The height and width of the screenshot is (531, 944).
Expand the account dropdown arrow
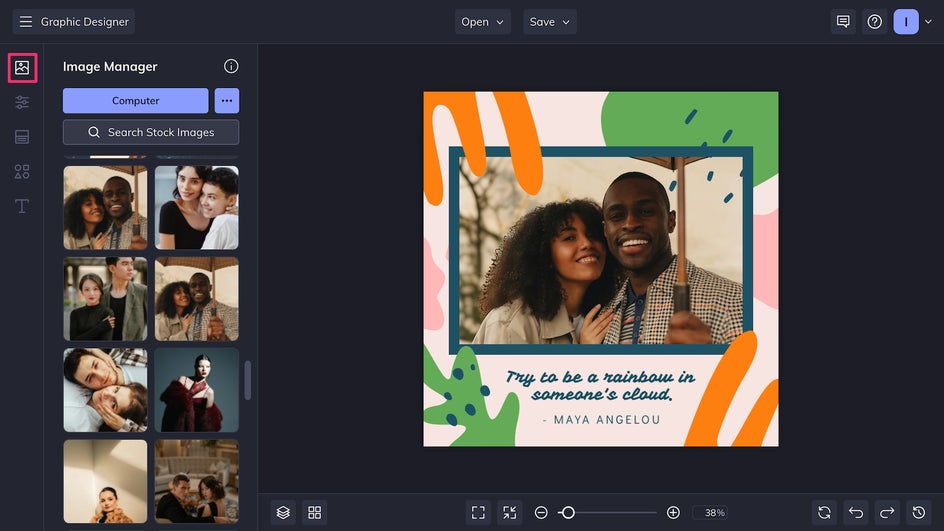(928, 22)
